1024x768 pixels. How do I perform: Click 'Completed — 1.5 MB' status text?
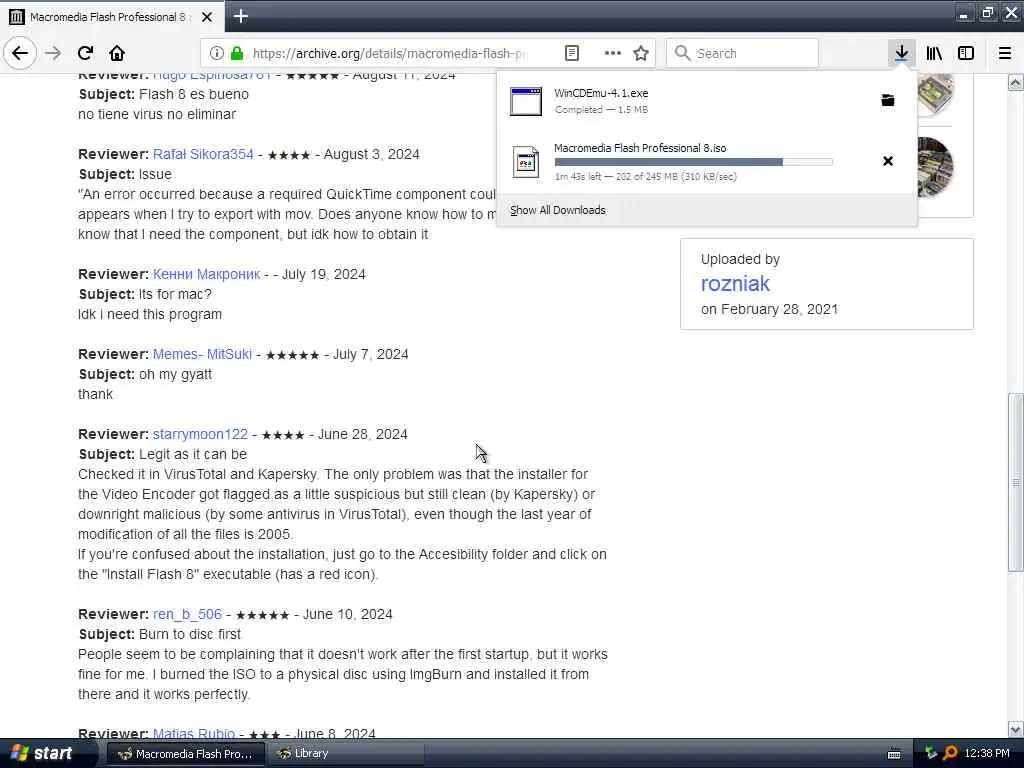(x=601, y=110)
